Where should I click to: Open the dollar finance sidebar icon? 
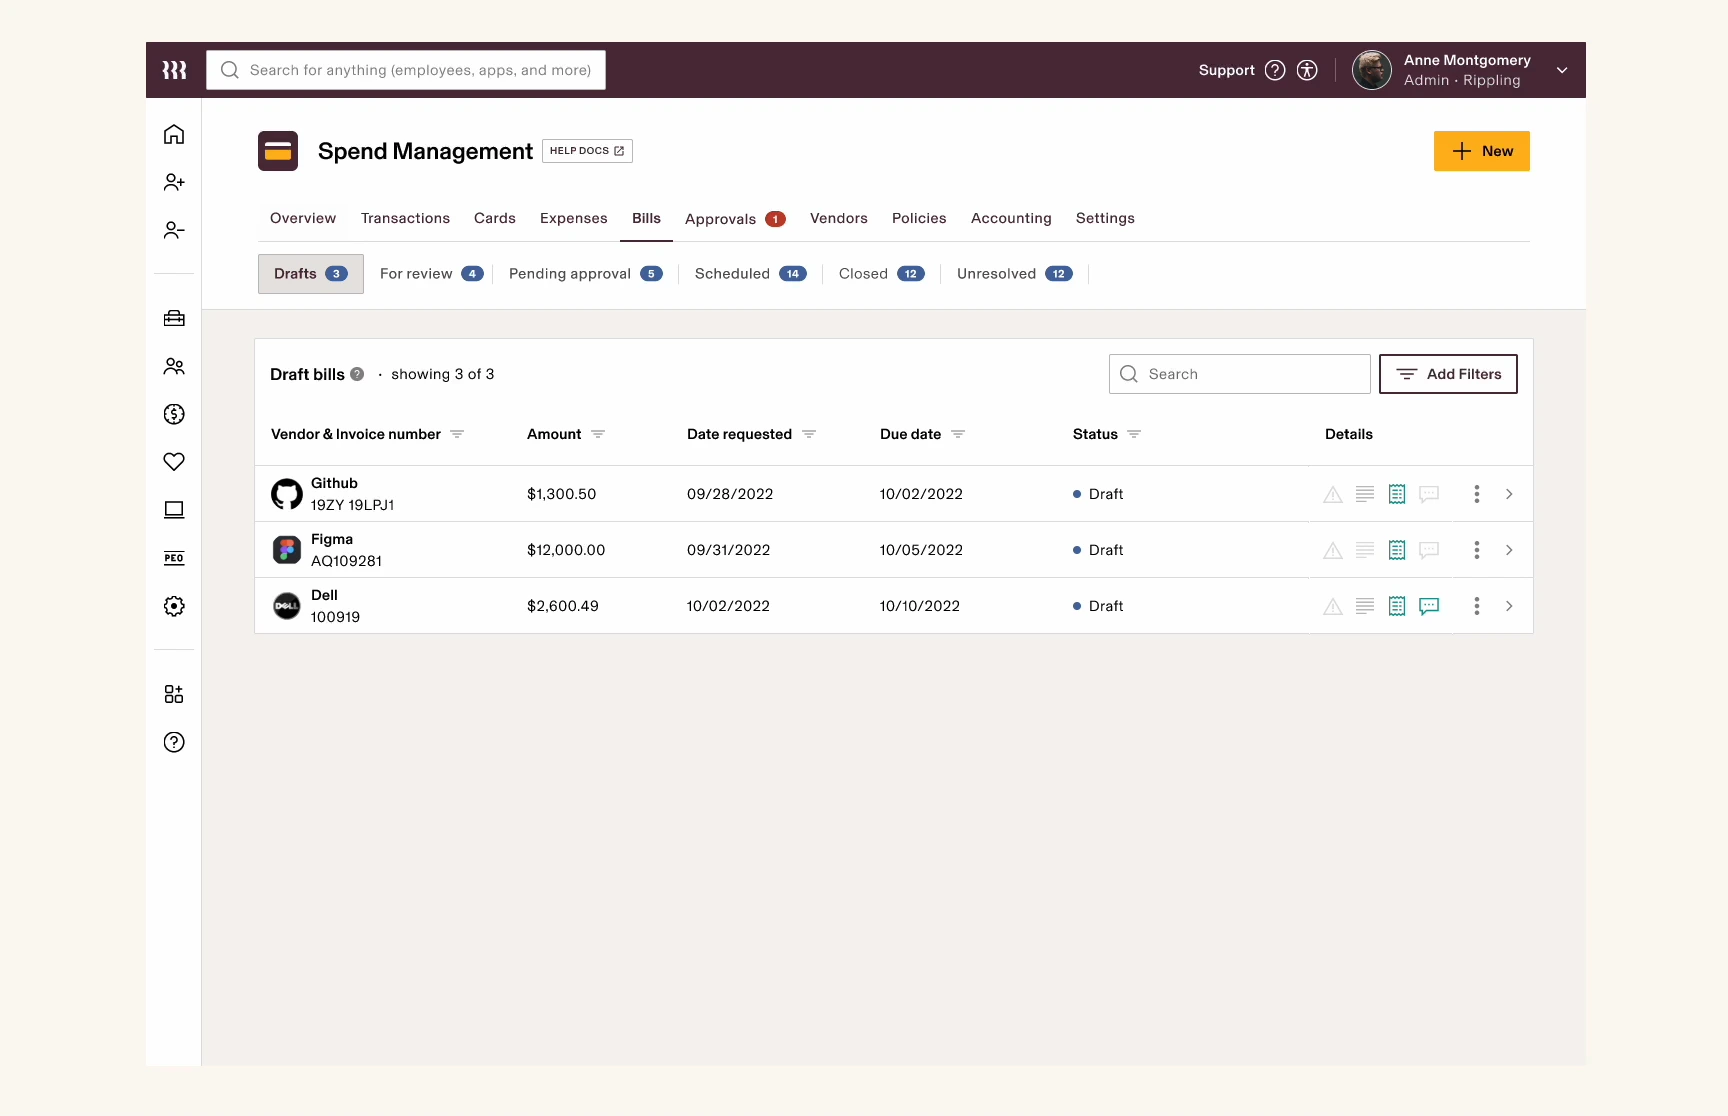click(x=174, y=414)
